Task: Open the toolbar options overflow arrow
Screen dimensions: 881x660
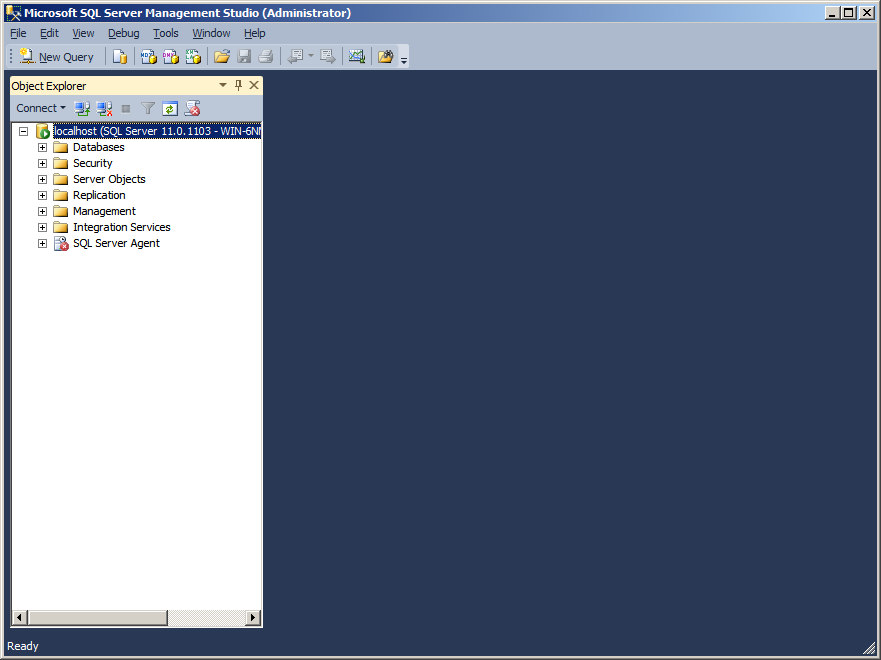Action: 403,58
